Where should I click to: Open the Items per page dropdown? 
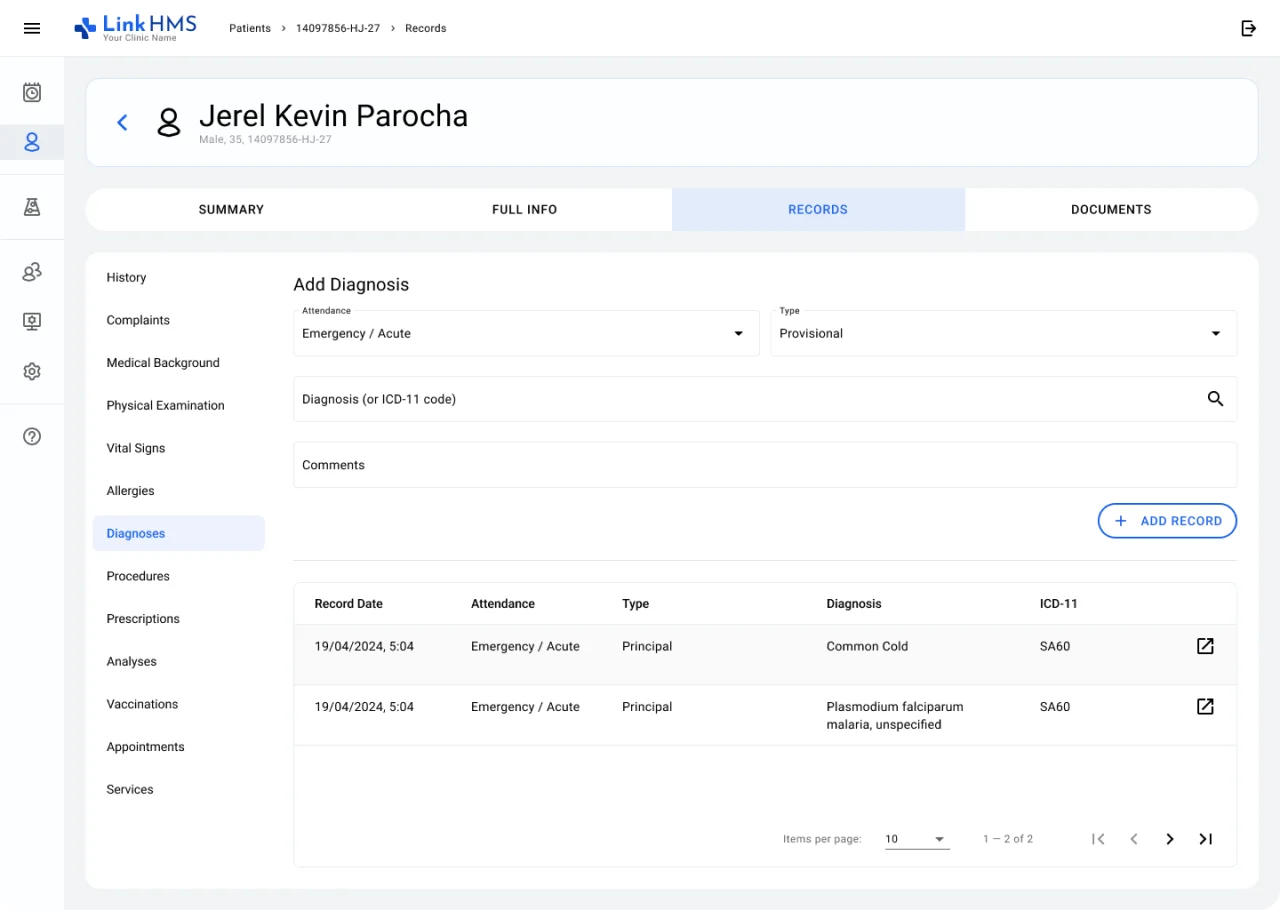917,839
